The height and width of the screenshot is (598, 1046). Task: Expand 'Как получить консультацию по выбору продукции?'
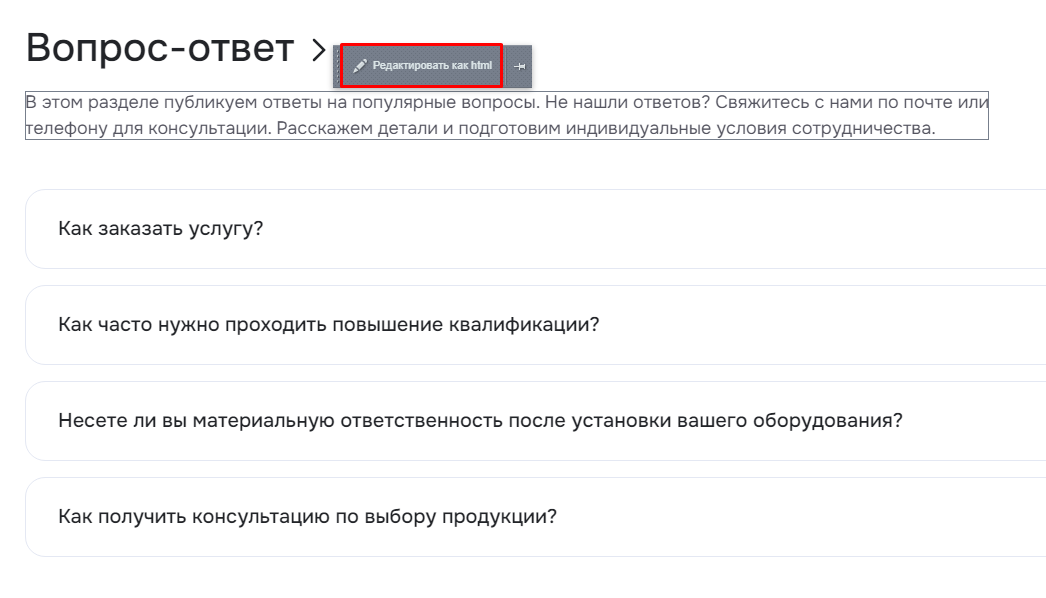click(535, 517)
